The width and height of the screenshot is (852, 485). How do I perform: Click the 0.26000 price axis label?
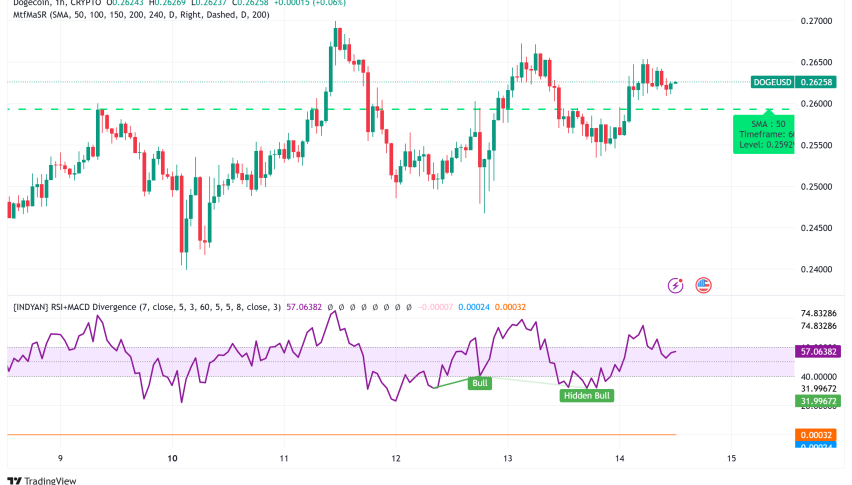coord(816,104)
